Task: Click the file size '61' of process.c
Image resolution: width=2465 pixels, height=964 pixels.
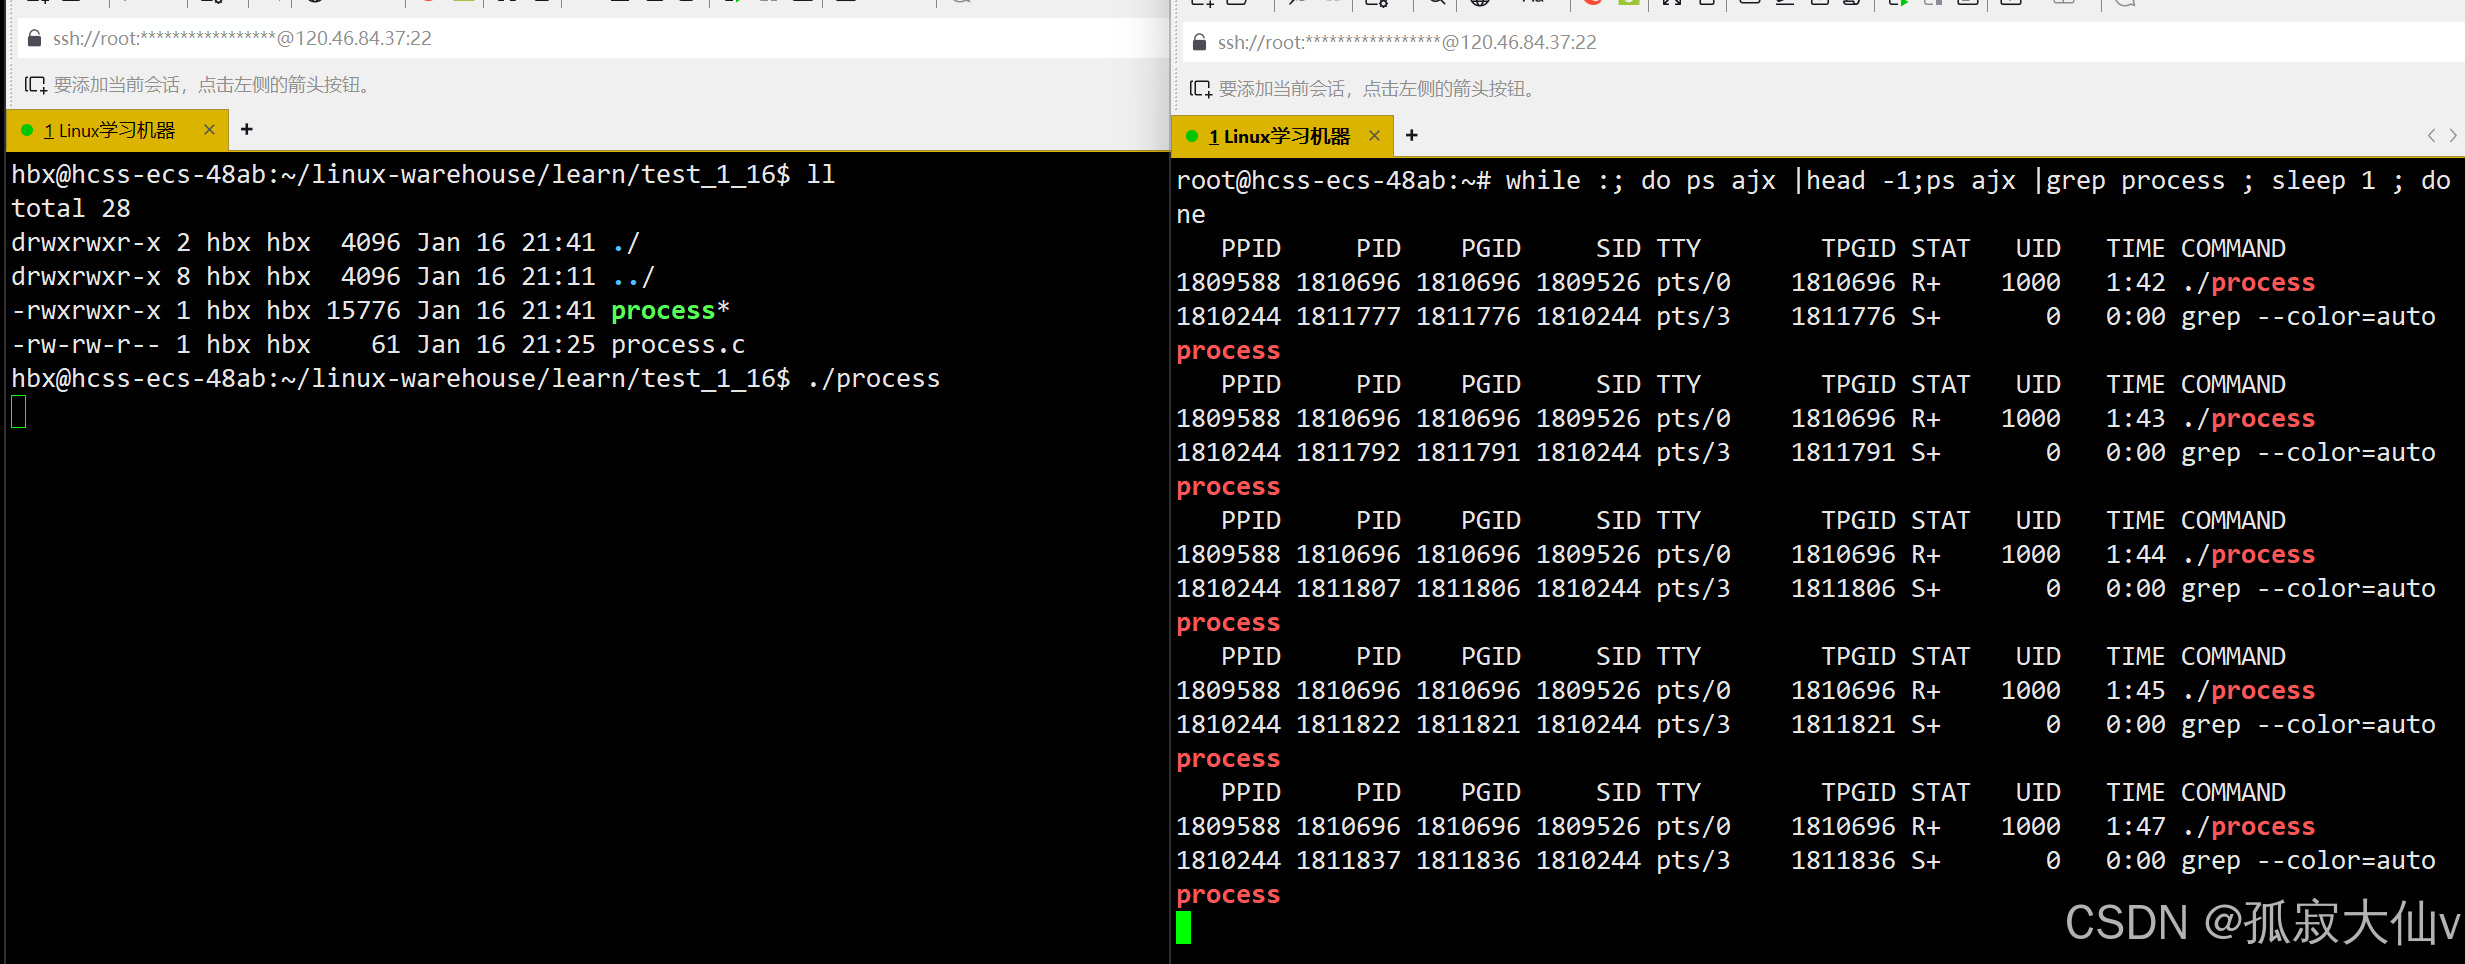Action: 386,345
